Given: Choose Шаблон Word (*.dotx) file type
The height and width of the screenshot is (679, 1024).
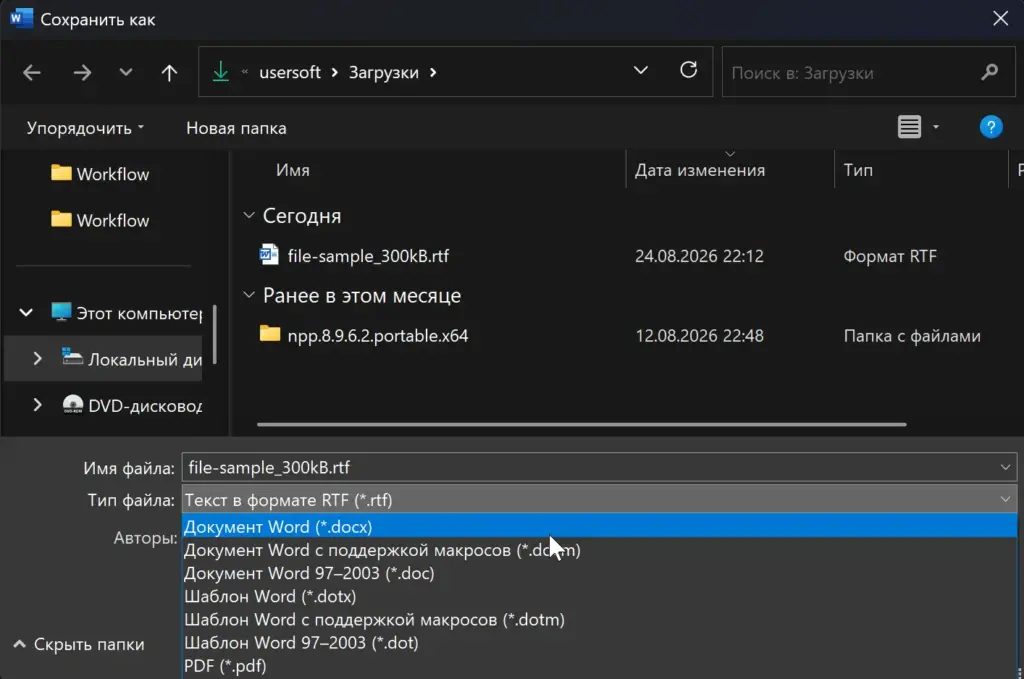Looking at the screenshot, I should (599, 597).
